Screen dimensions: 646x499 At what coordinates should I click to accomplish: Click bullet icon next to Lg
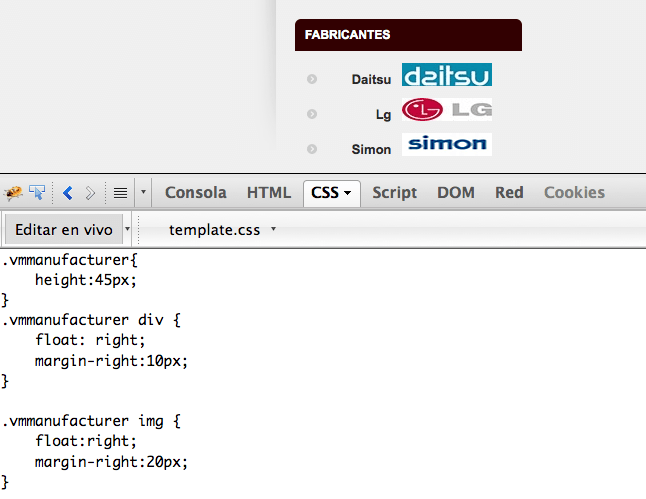(312, 114)
